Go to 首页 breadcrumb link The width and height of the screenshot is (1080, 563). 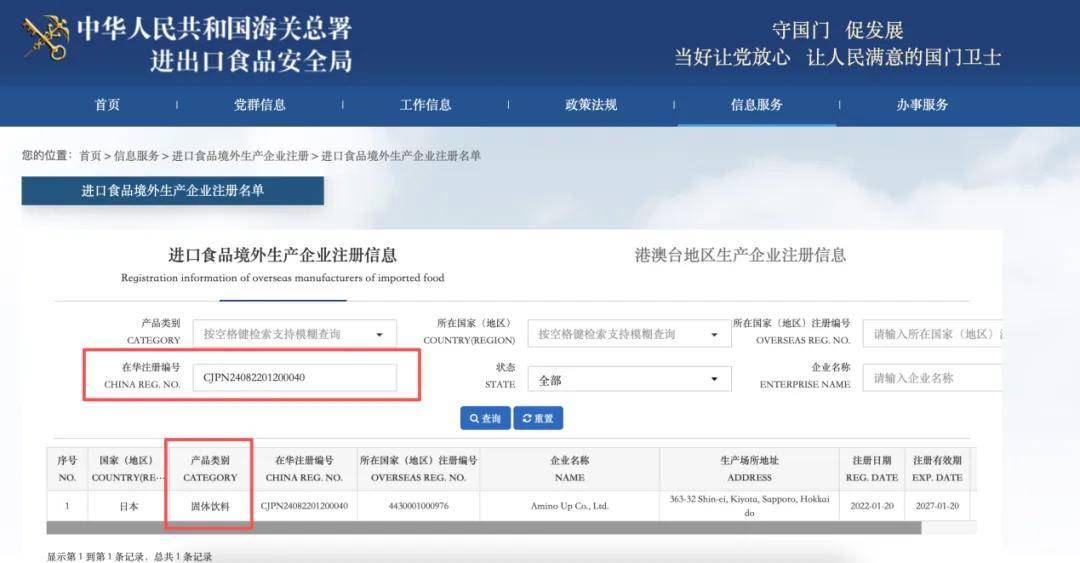(90, 156)
